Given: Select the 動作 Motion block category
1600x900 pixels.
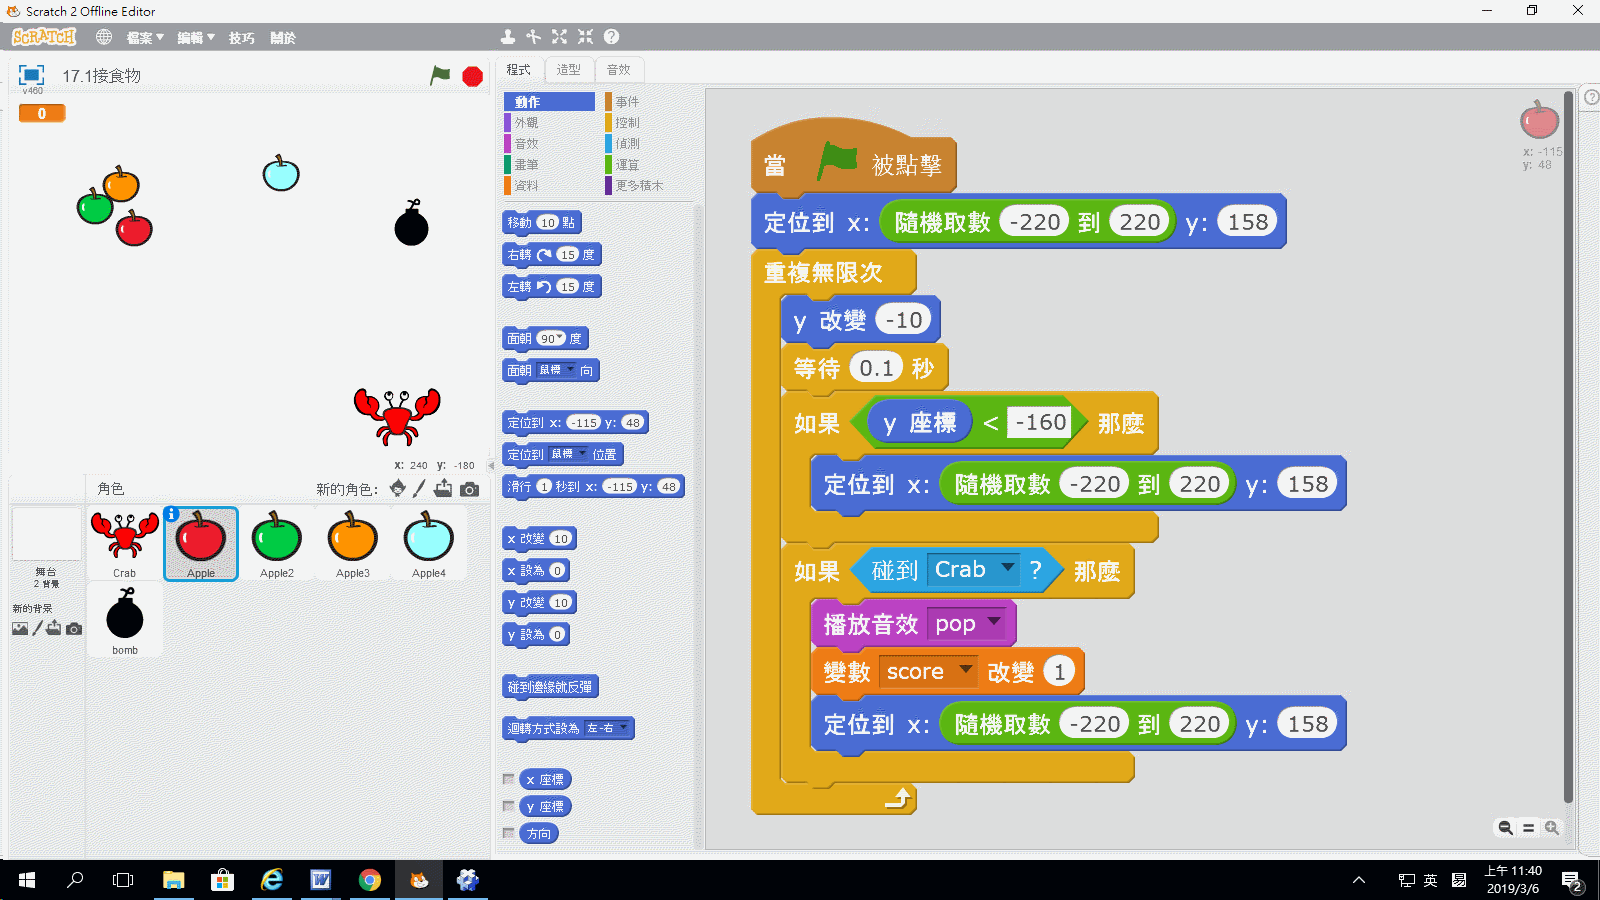Looking at the screenshot, I should pos(549,102).
